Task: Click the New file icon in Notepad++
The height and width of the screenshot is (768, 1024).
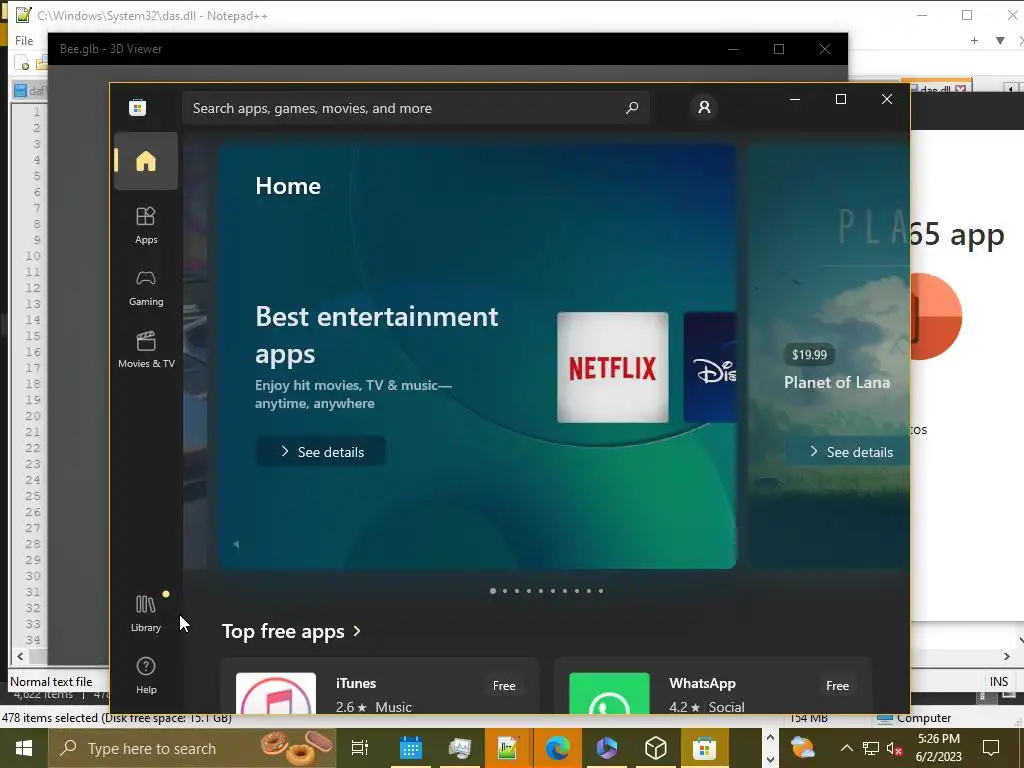Action: (21, 63)
